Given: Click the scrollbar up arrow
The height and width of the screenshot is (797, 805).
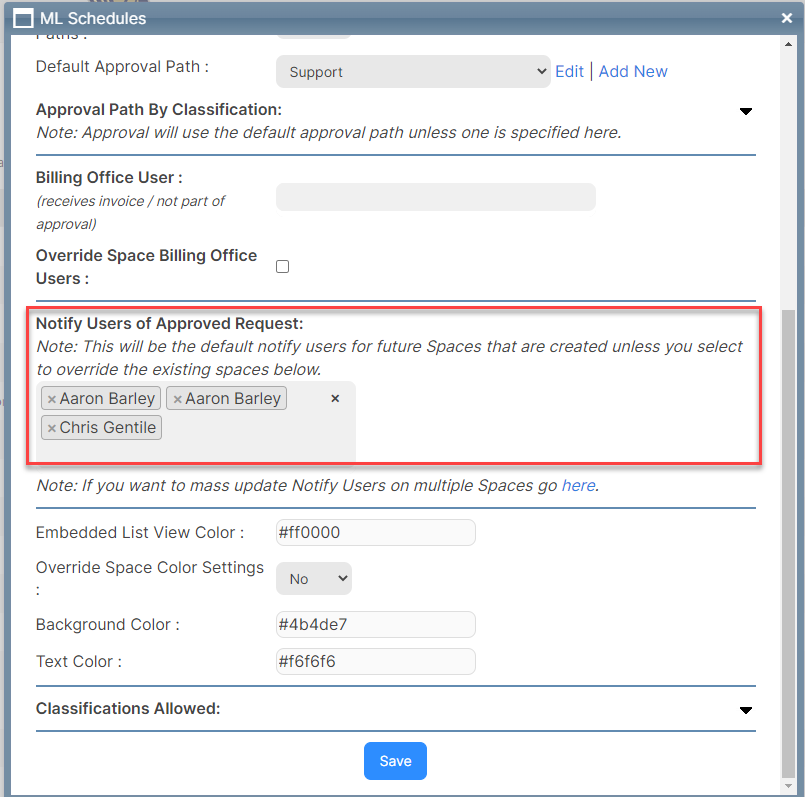Looking at the screenshot, I should pos(788,44).
